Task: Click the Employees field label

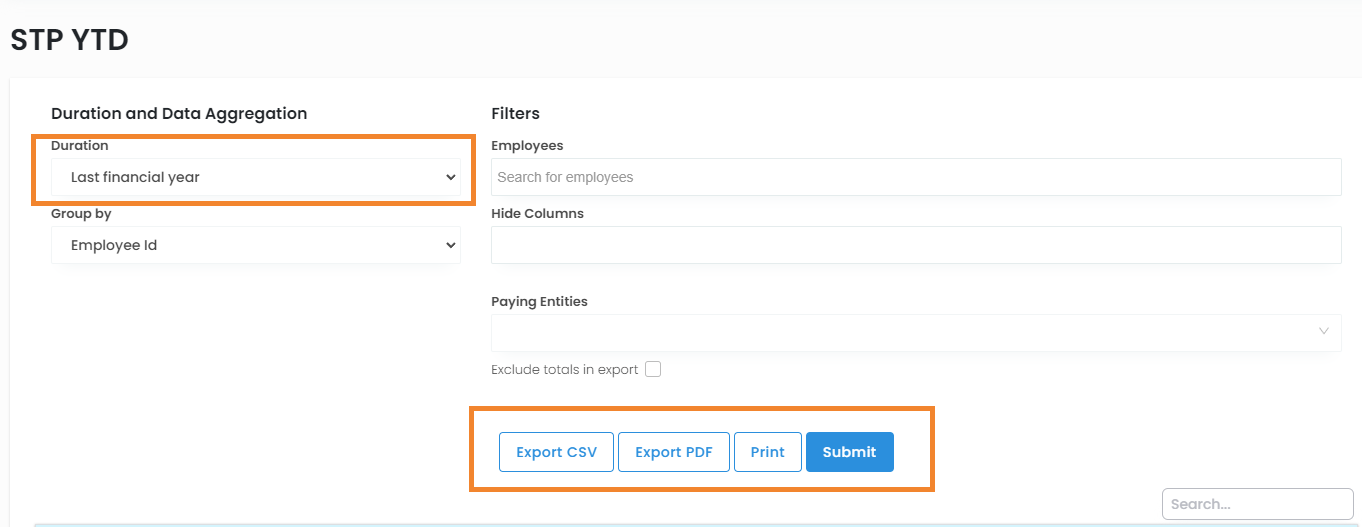Action: pos(527,145)
